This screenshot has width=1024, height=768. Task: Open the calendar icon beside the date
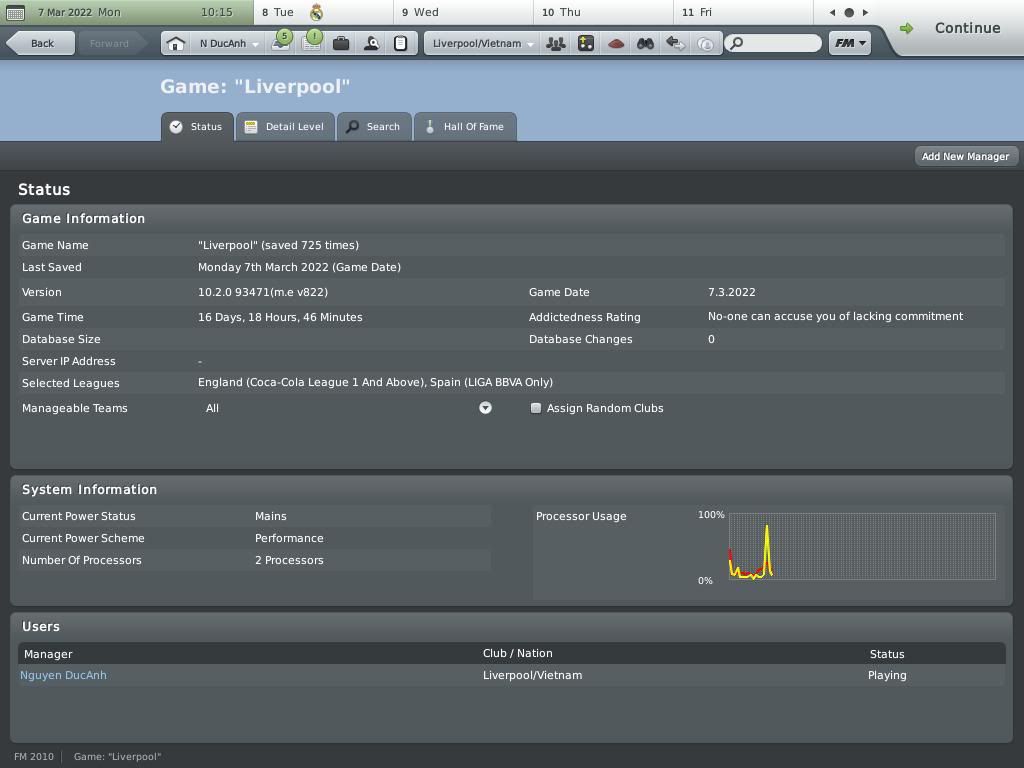click(15, 12)
